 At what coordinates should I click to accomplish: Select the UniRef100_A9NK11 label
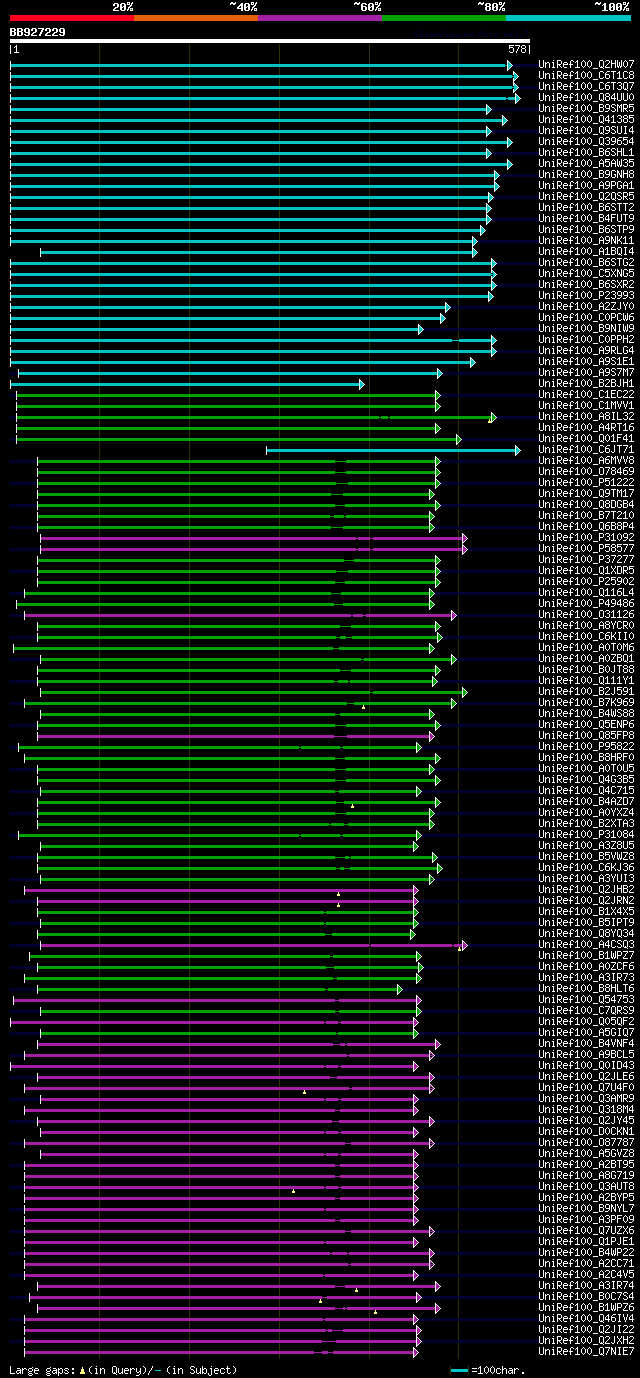point(586,240)
